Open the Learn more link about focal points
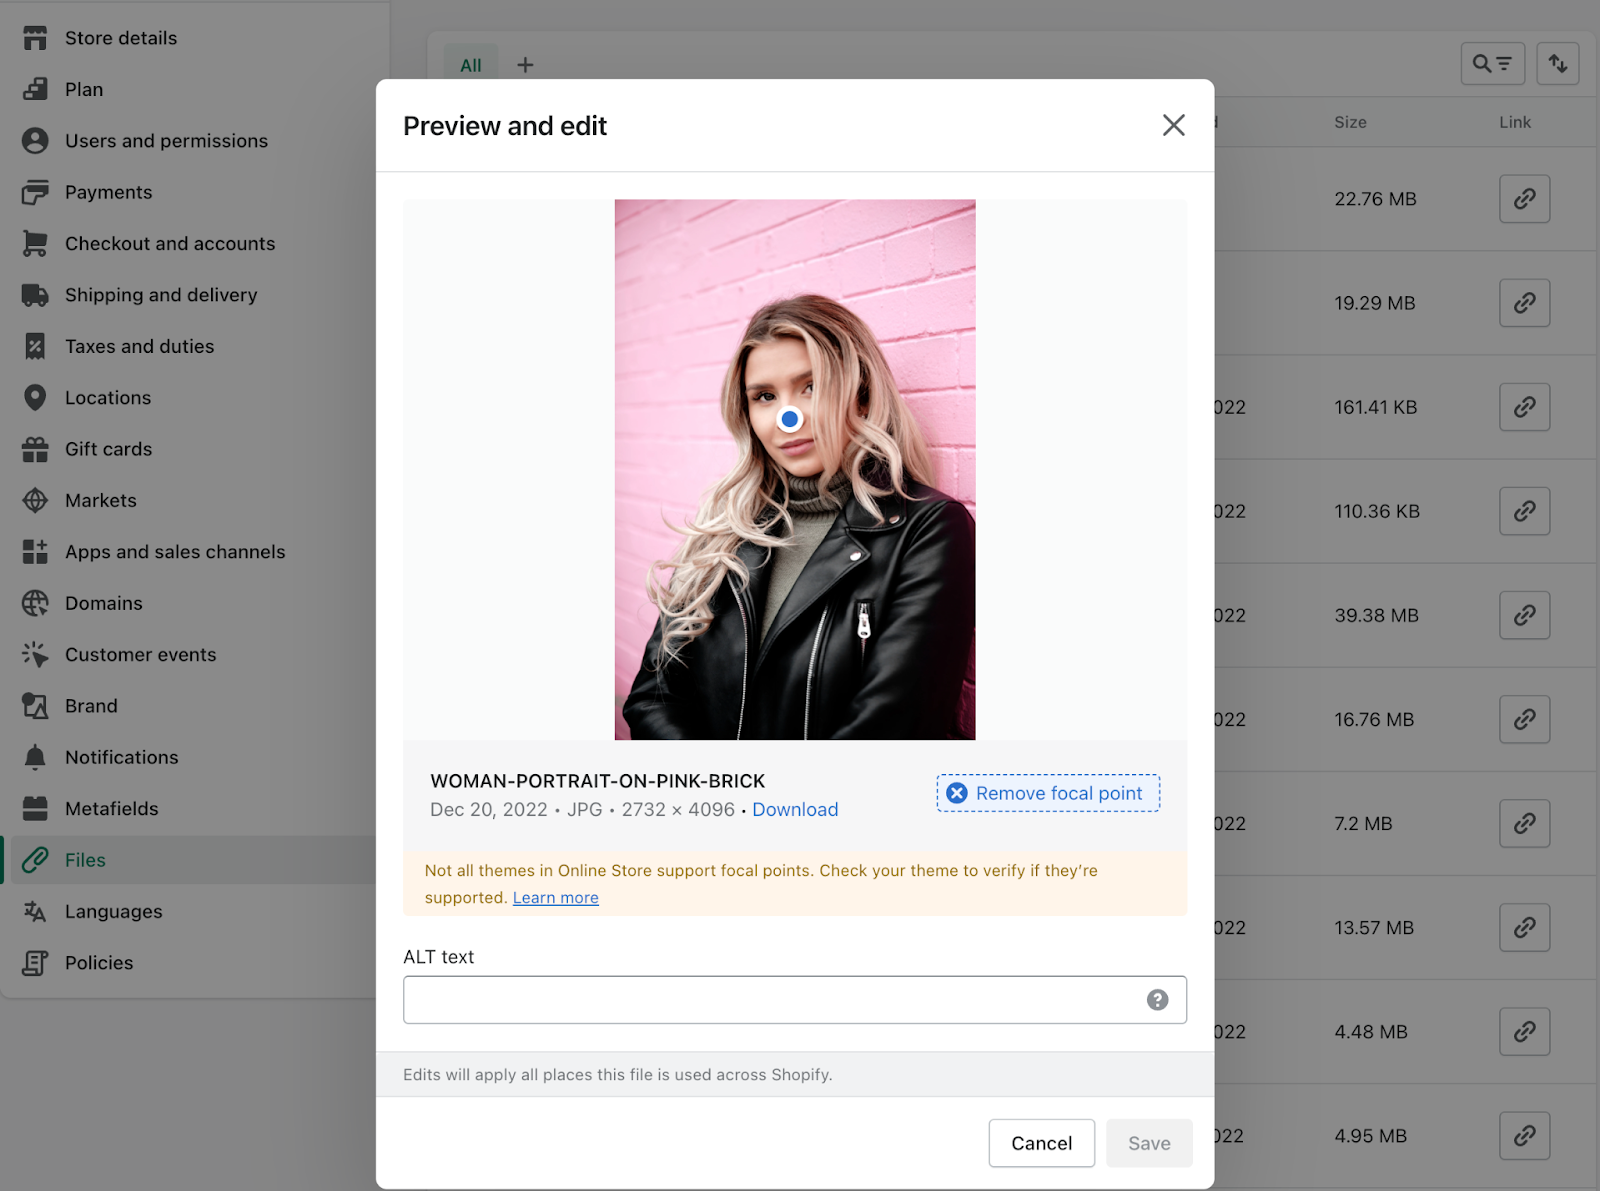 point(555,898)
